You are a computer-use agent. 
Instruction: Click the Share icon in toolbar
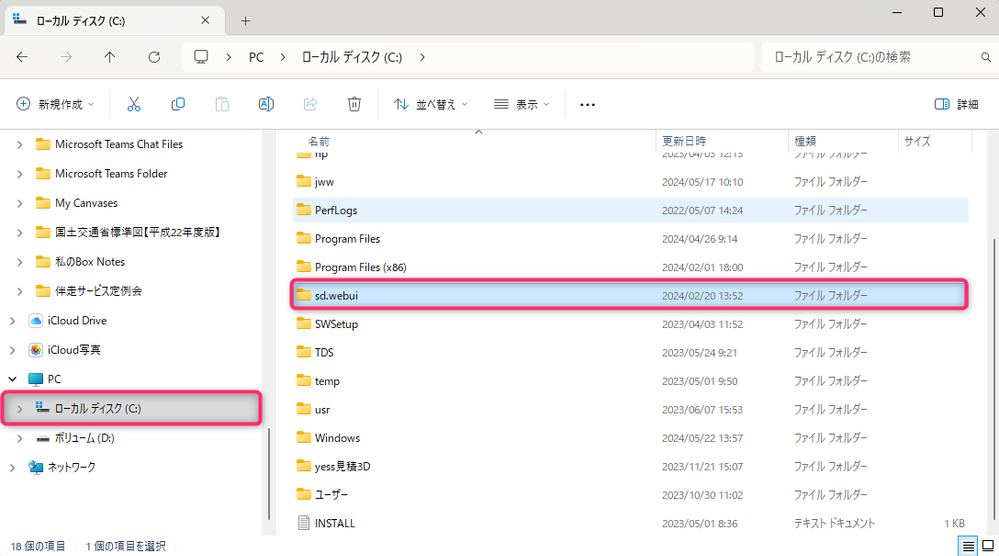310,104
